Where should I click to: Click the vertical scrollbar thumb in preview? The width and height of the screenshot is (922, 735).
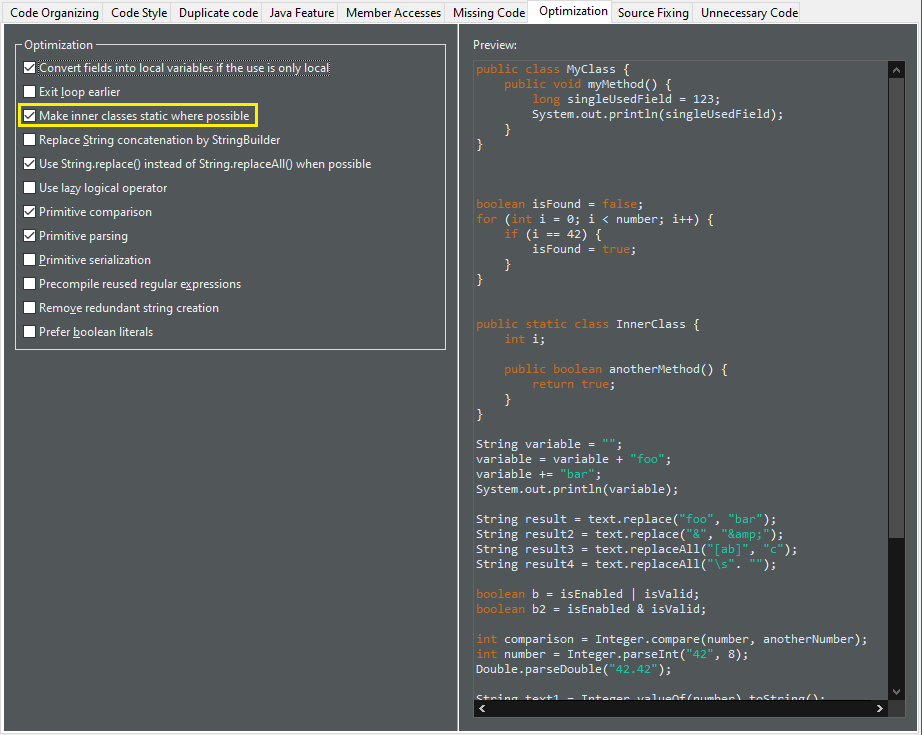(x=896, y=308)
